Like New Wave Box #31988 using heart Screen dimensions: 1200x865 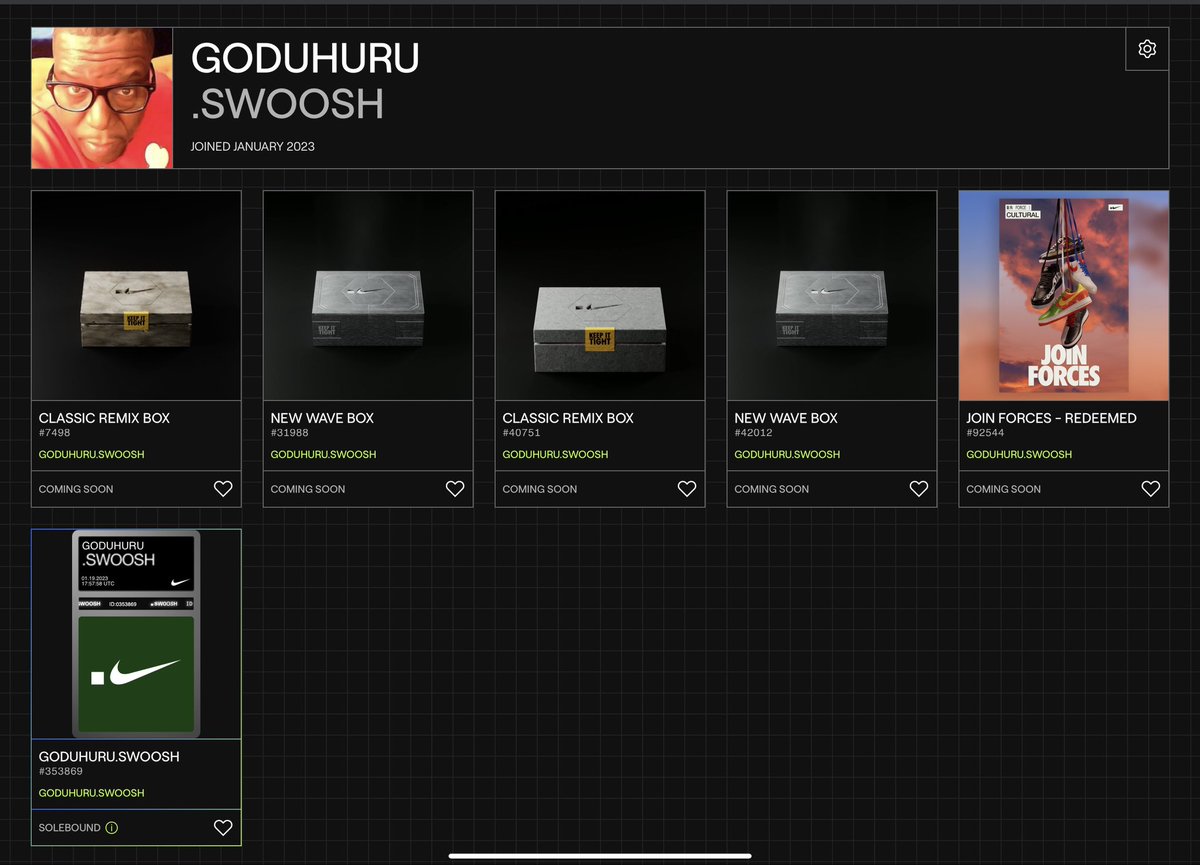click(x=455, y=489)
